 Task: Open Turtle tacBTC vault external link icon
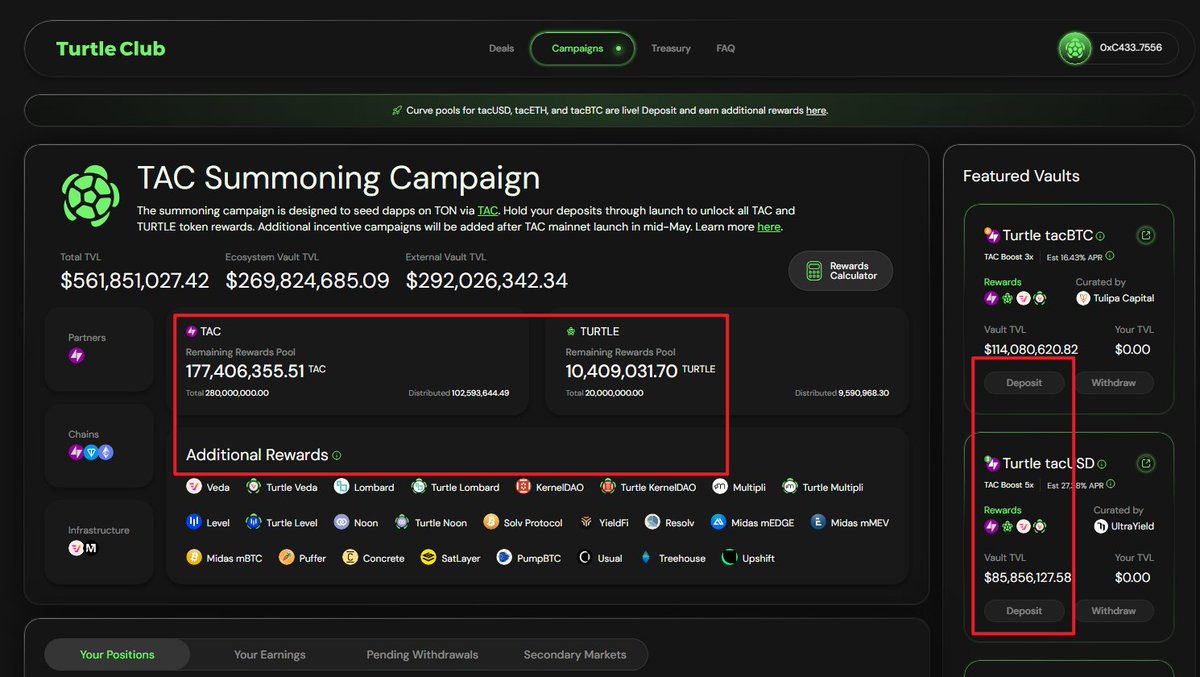click(x=1146, y=236)
